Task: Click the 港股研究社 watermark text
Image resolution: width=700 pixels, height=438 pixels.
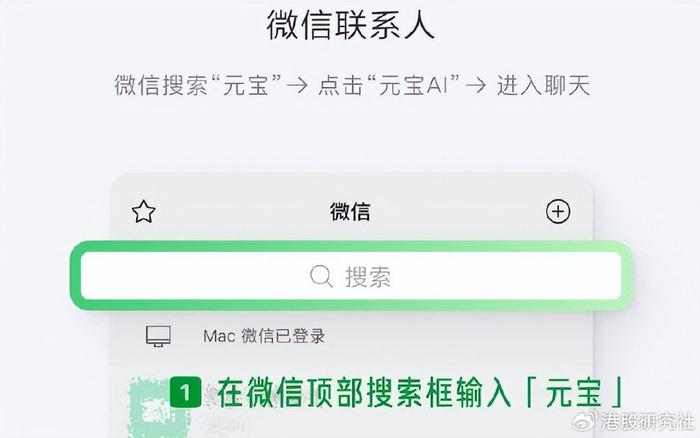Action: click(647, 421)
